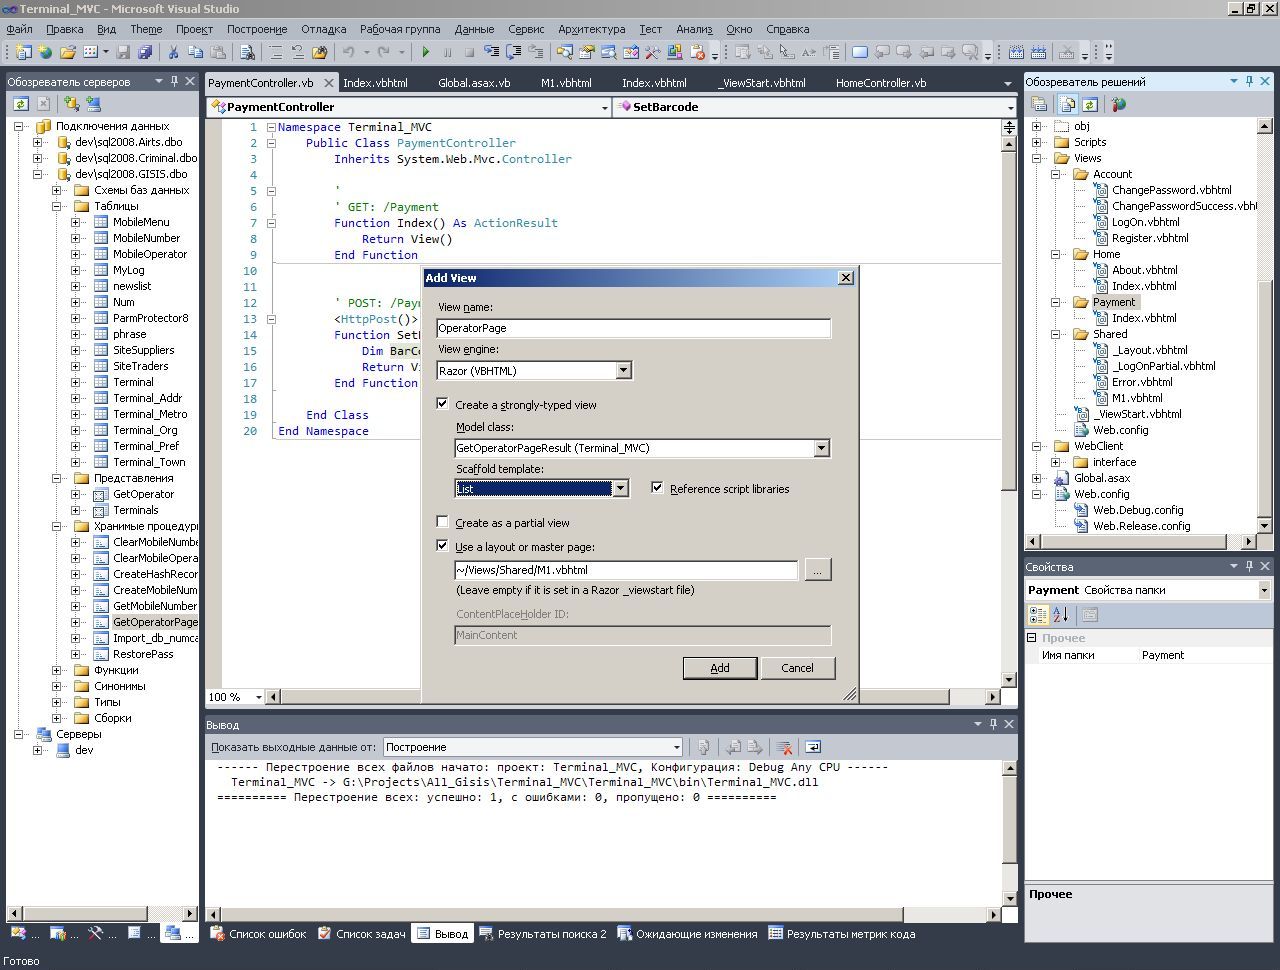Close the Server Explorer panel
Screen dimensions: 1280x970
[x=190, y=81]
